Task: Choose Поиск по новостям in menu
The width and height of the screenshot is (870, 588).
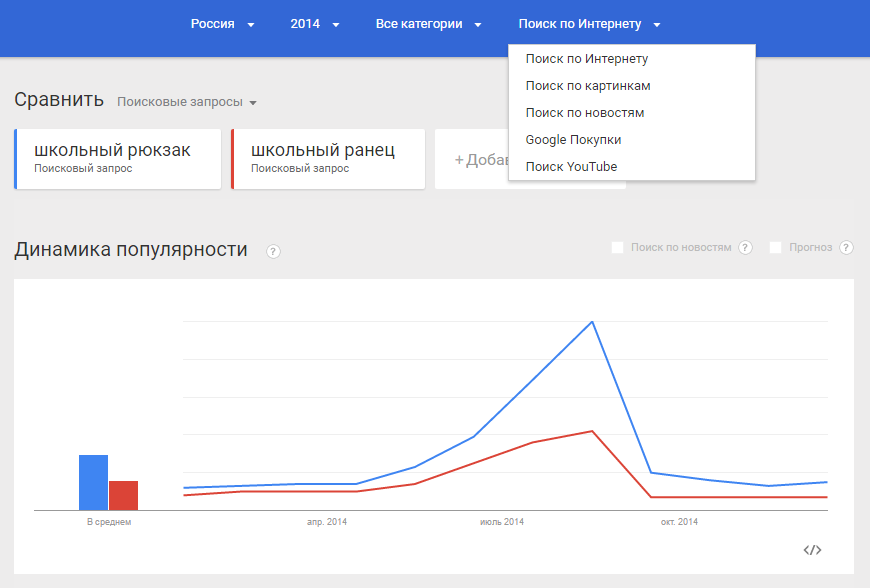Action: (x=585, y=113)
